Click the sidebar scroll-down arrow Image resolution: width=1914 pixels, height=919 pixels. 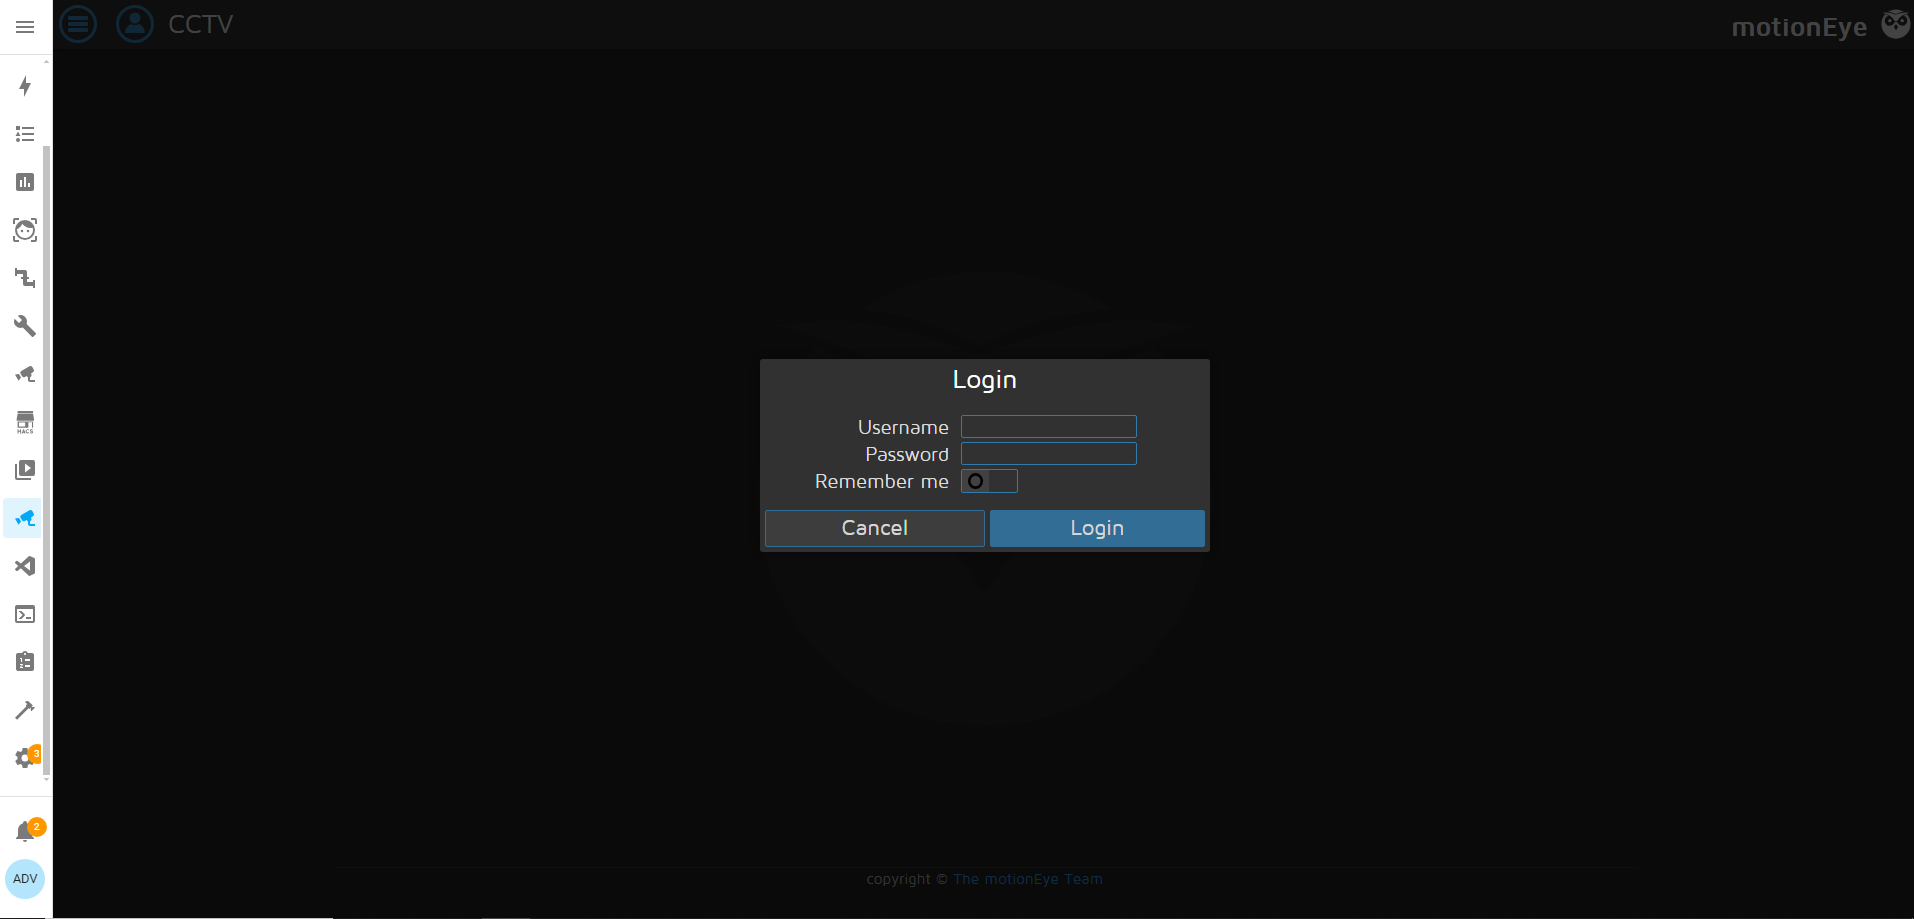pos(46,779)
